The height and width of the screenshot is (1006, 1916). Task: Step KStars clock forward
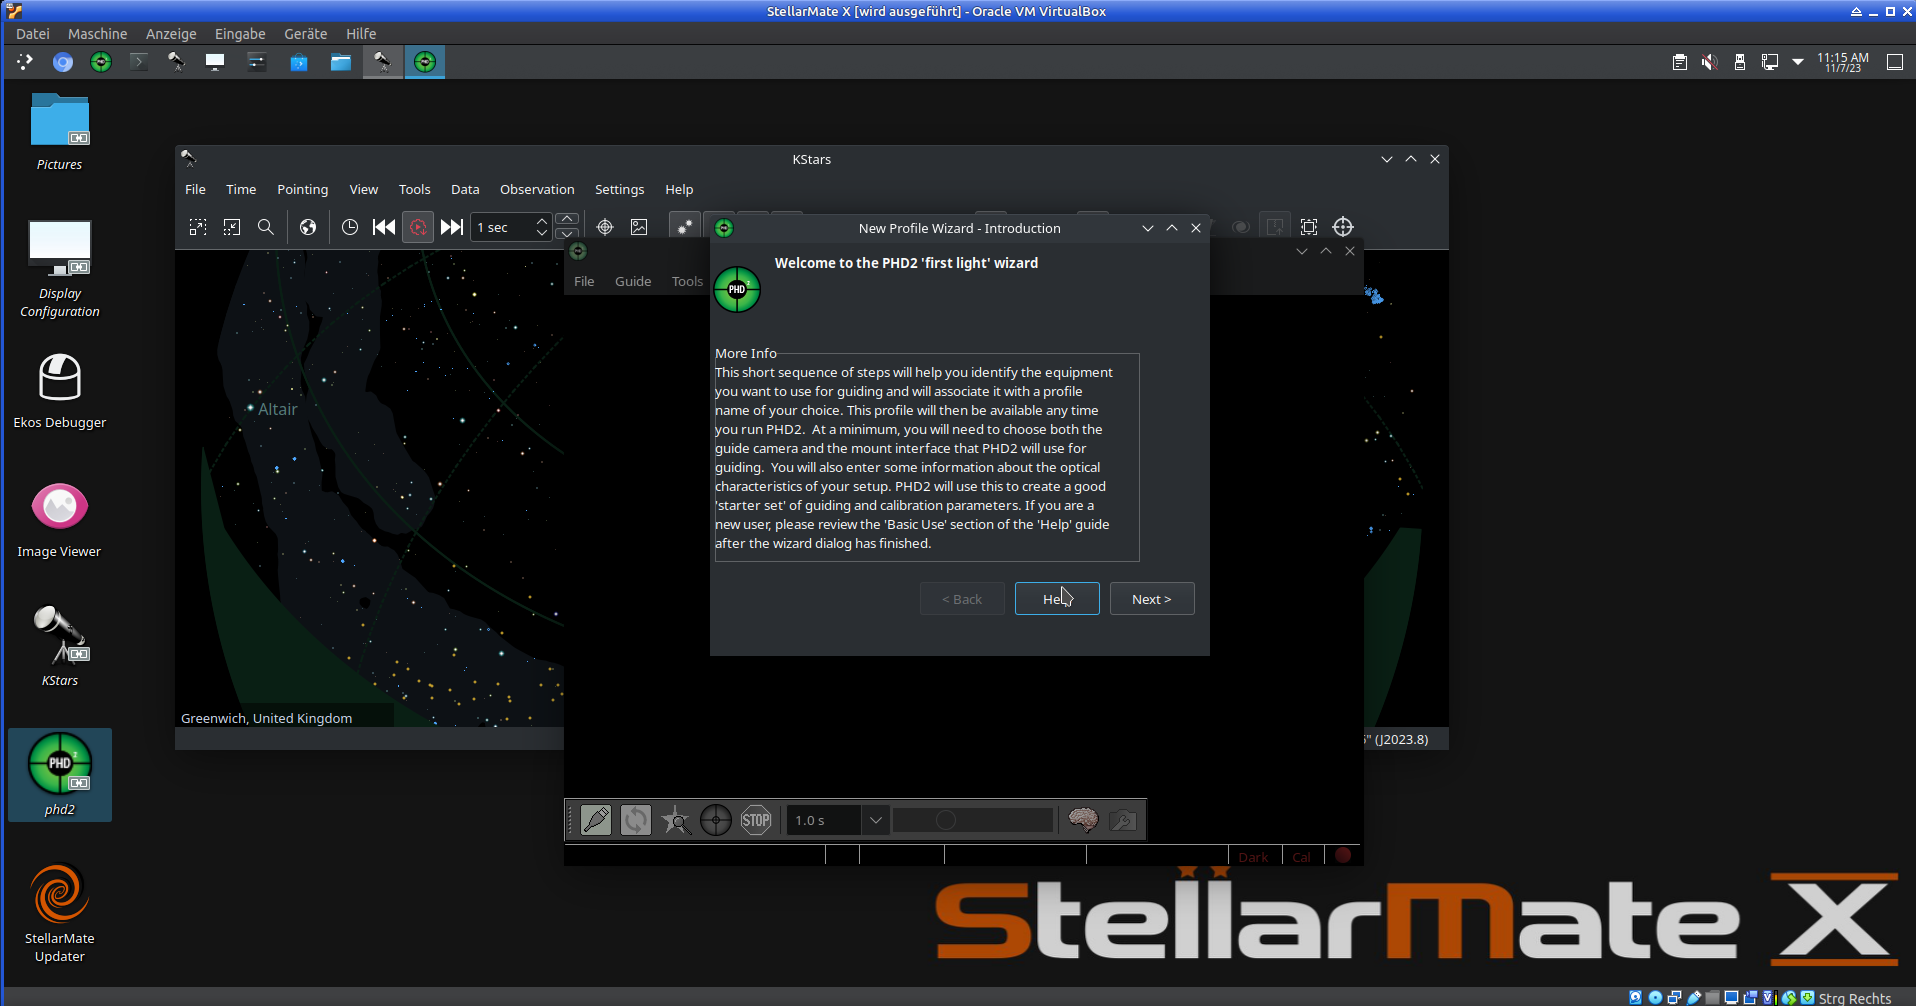tap(452, 227)
